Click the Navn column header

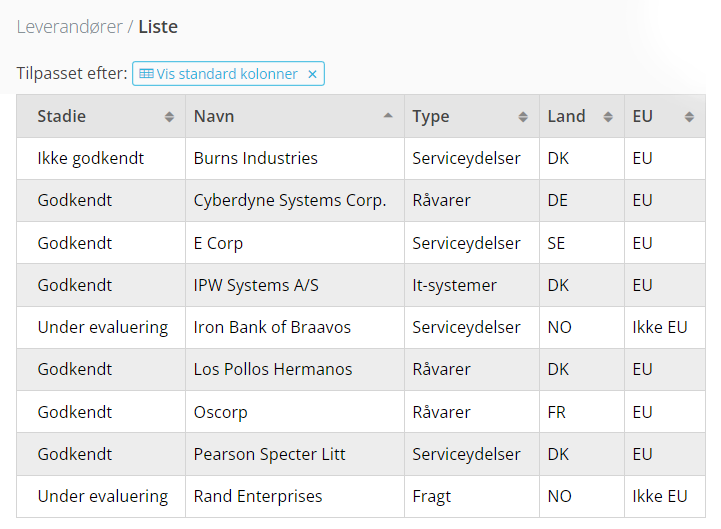coord(295,116)
